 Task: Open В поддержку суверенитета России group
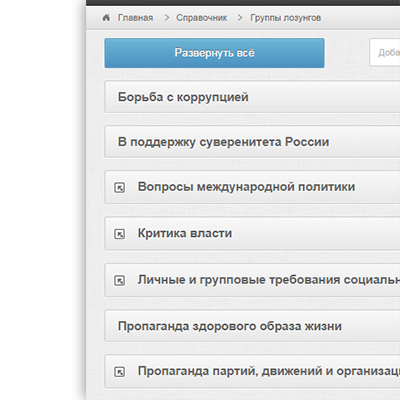tap(252, 141)
